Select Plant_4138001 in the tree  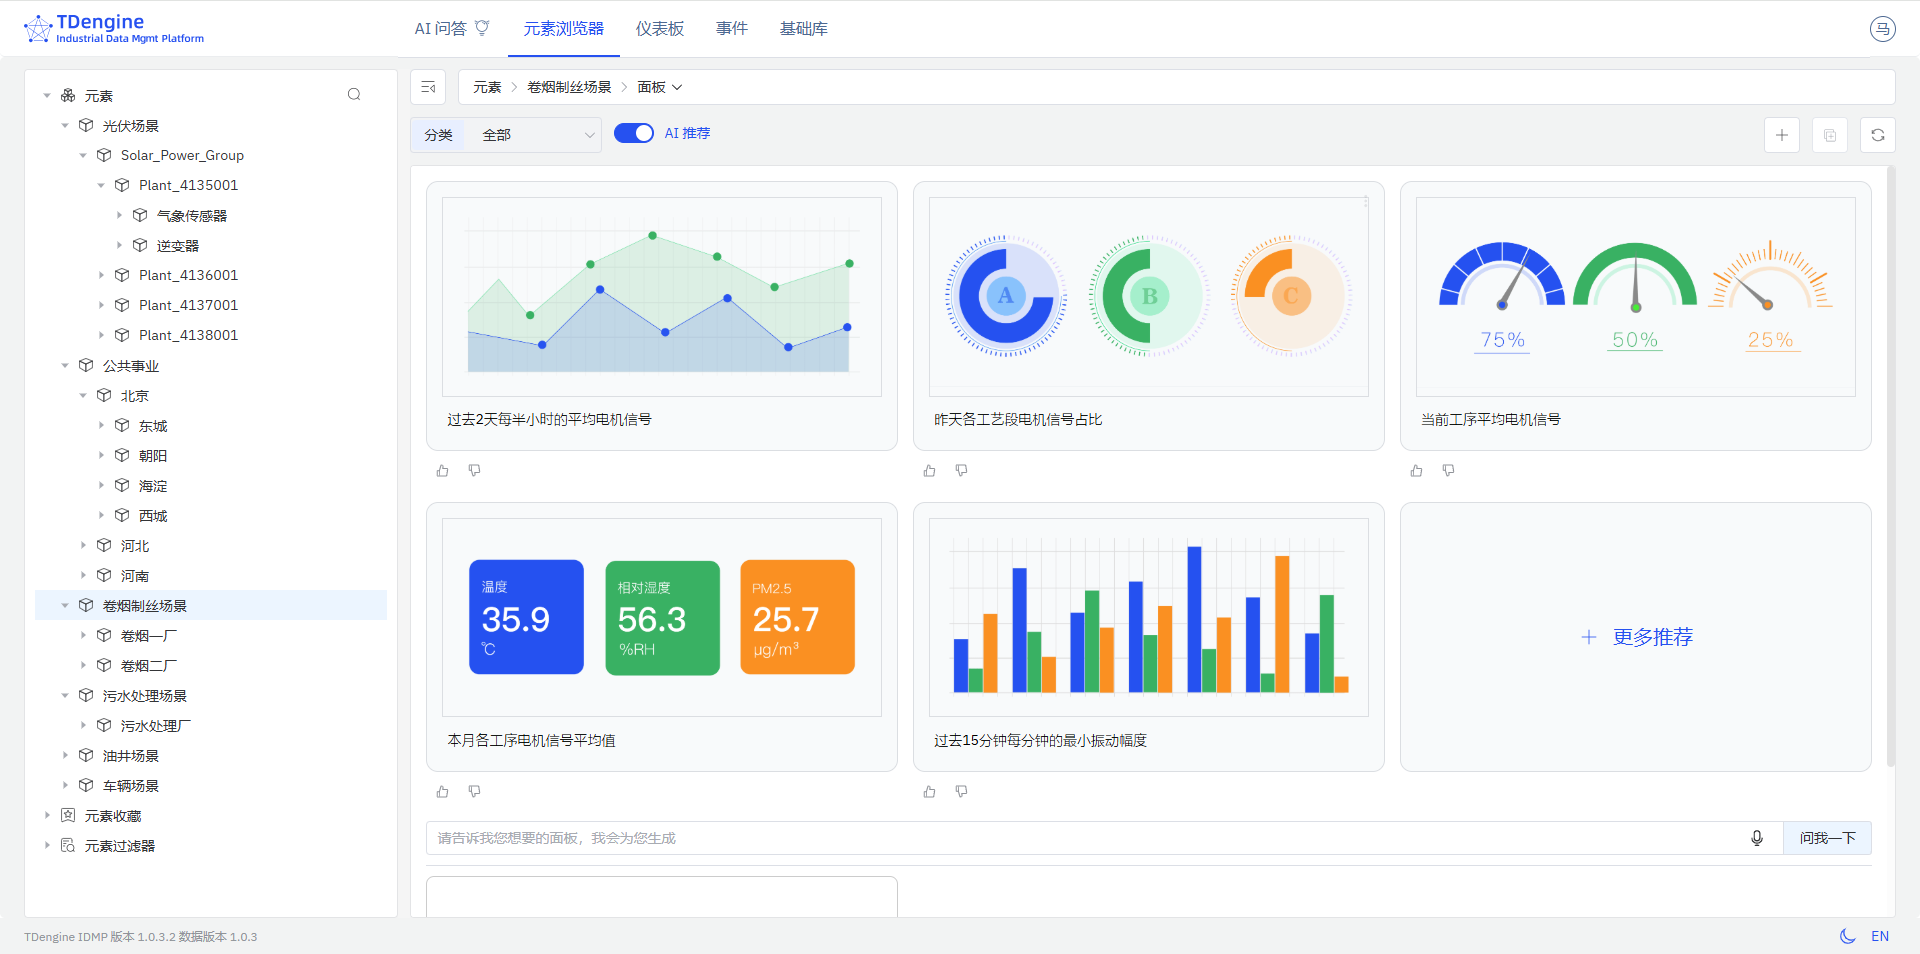[x=189, y=335]
